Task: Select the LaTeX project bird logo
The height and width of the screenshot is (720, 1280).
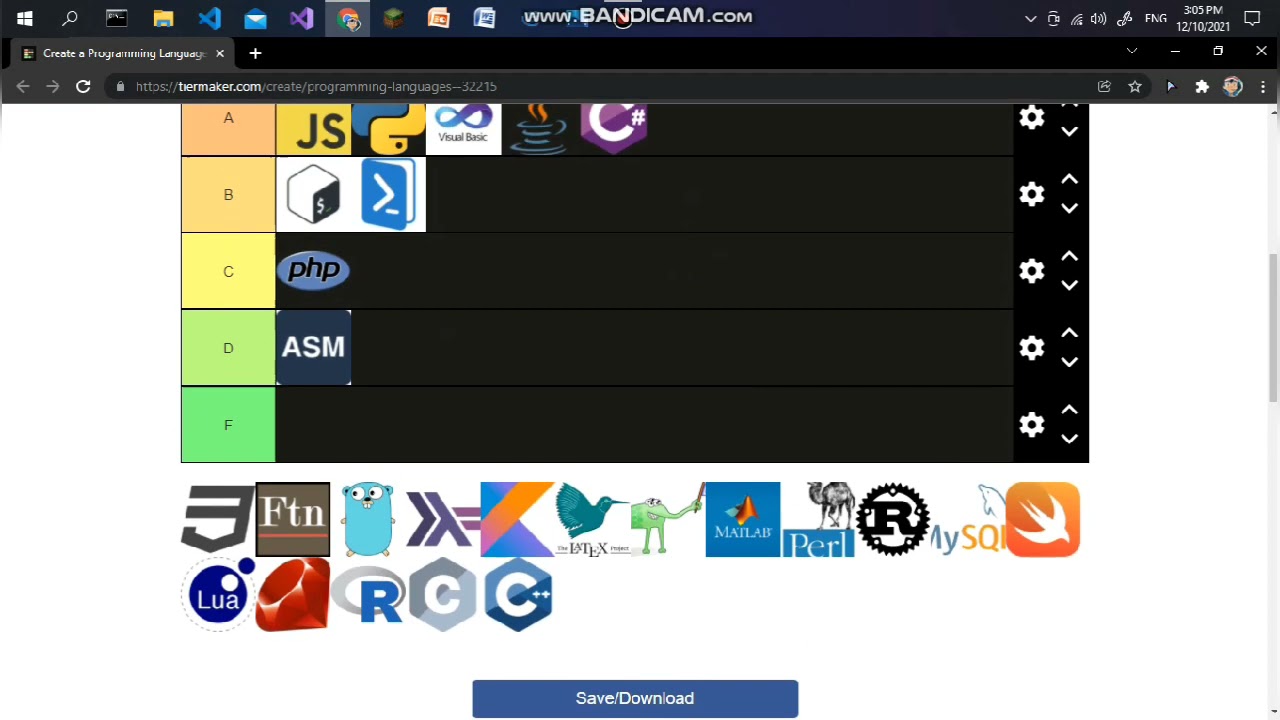Action: point(593,519)
